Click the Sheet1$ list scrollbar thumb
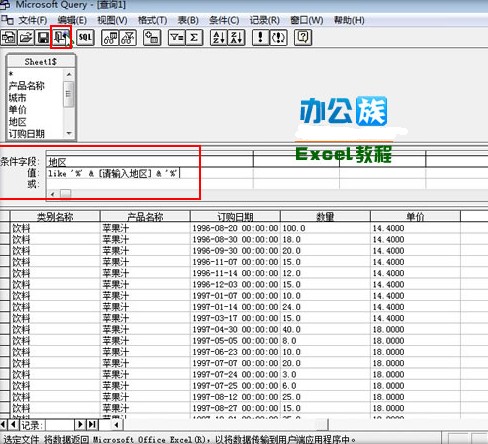 click(69, 94)
